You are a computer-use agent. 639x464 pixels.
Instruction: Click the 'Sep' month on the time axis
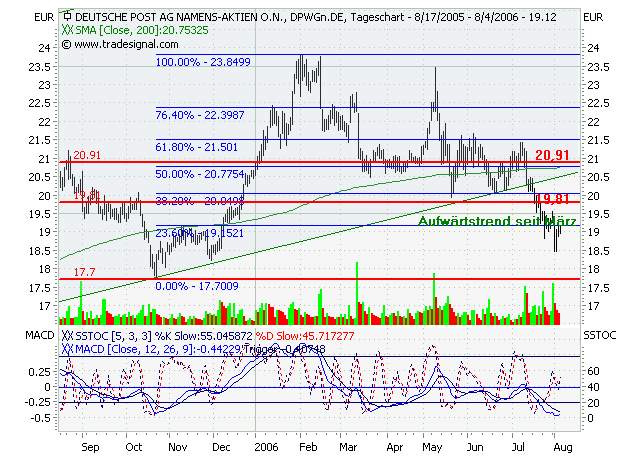point(90,447)
